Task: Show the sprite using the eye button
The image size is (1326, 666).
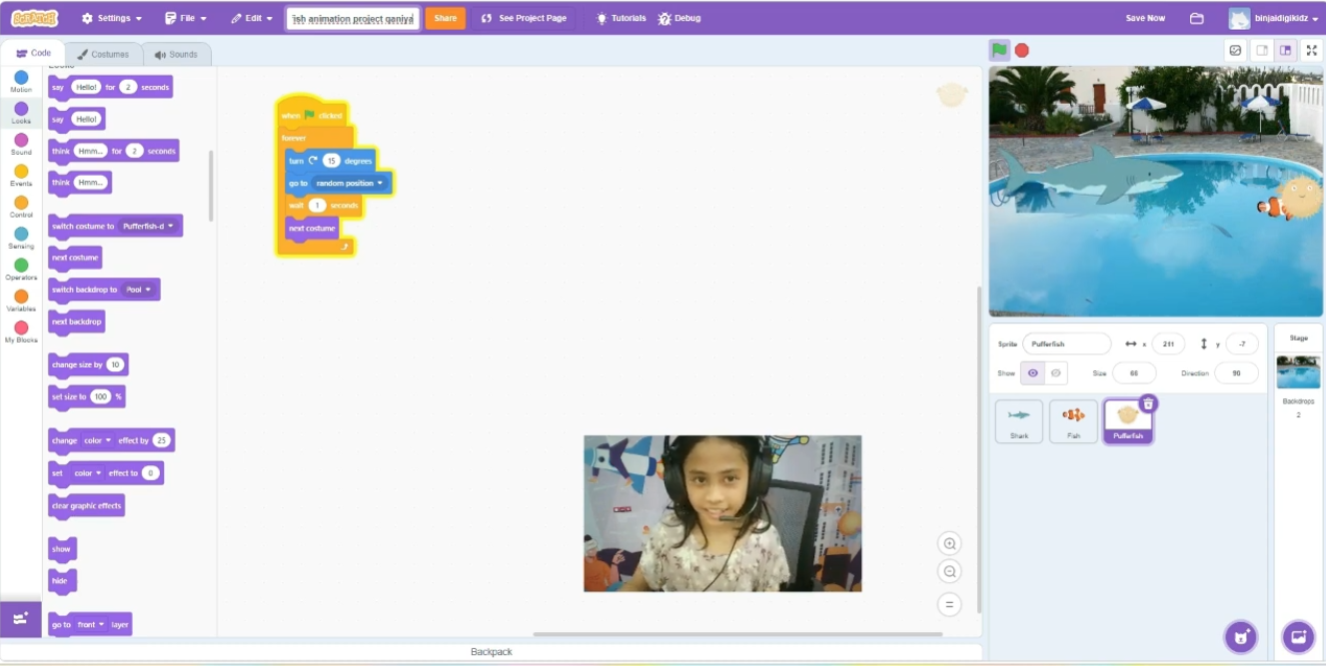Action: pos(1032,373)
